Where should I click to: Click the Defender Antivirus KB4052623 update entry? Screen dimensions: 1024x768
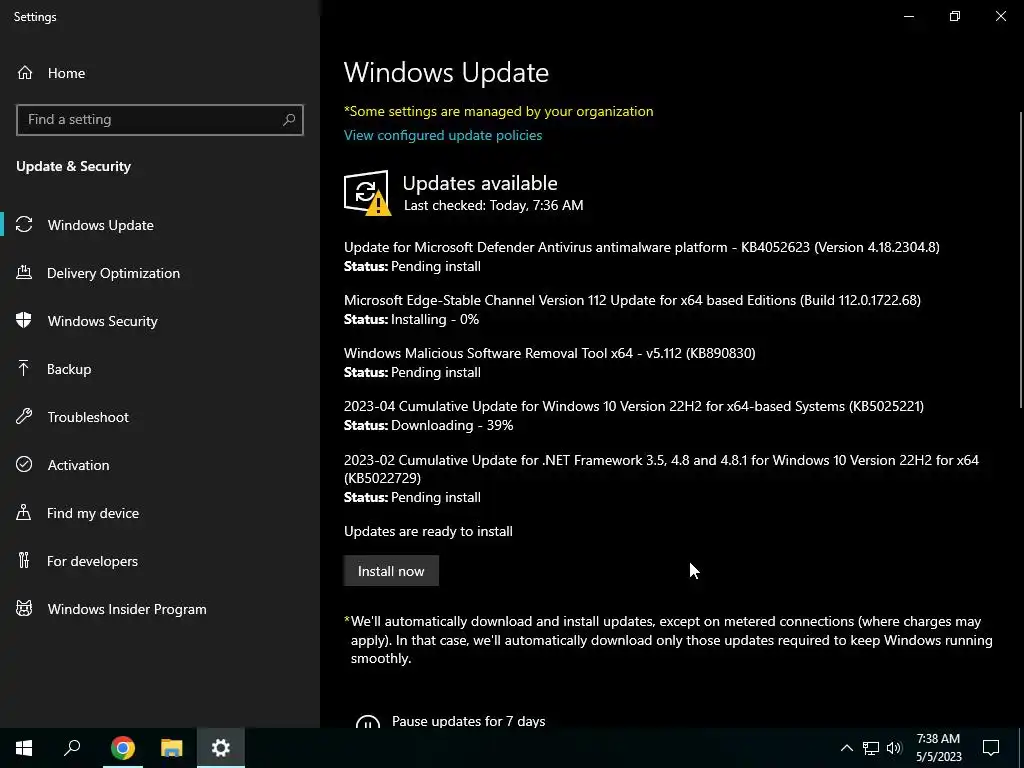point(641,257)
